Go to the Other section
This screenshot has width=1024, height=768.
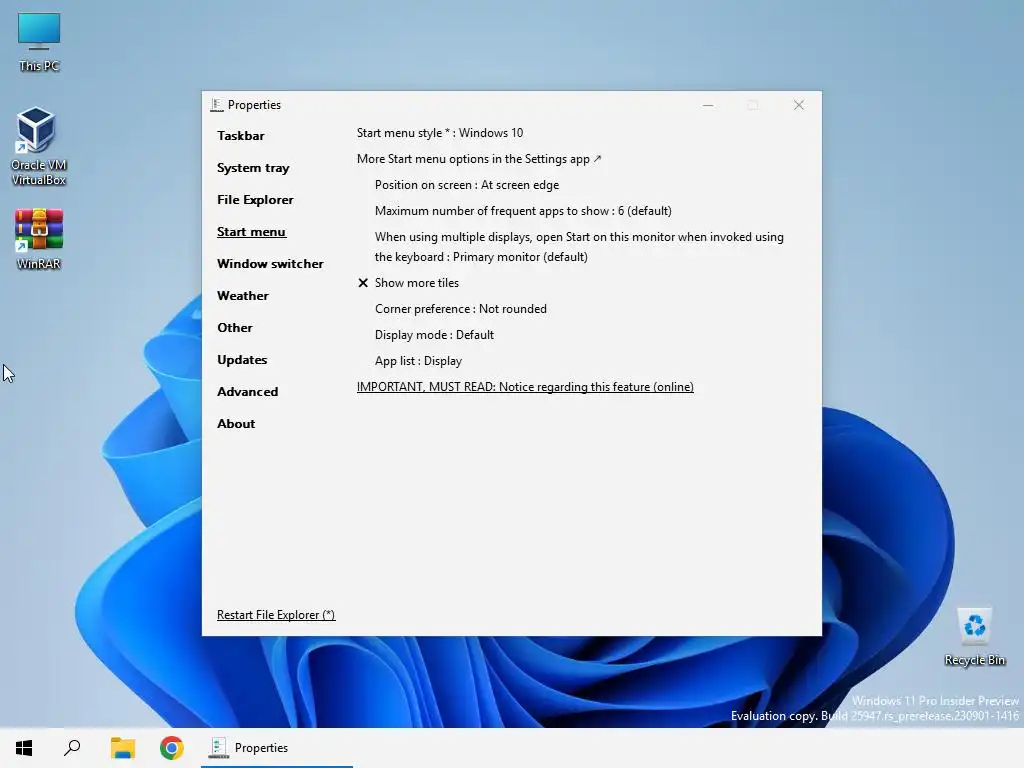click(235, 328)
